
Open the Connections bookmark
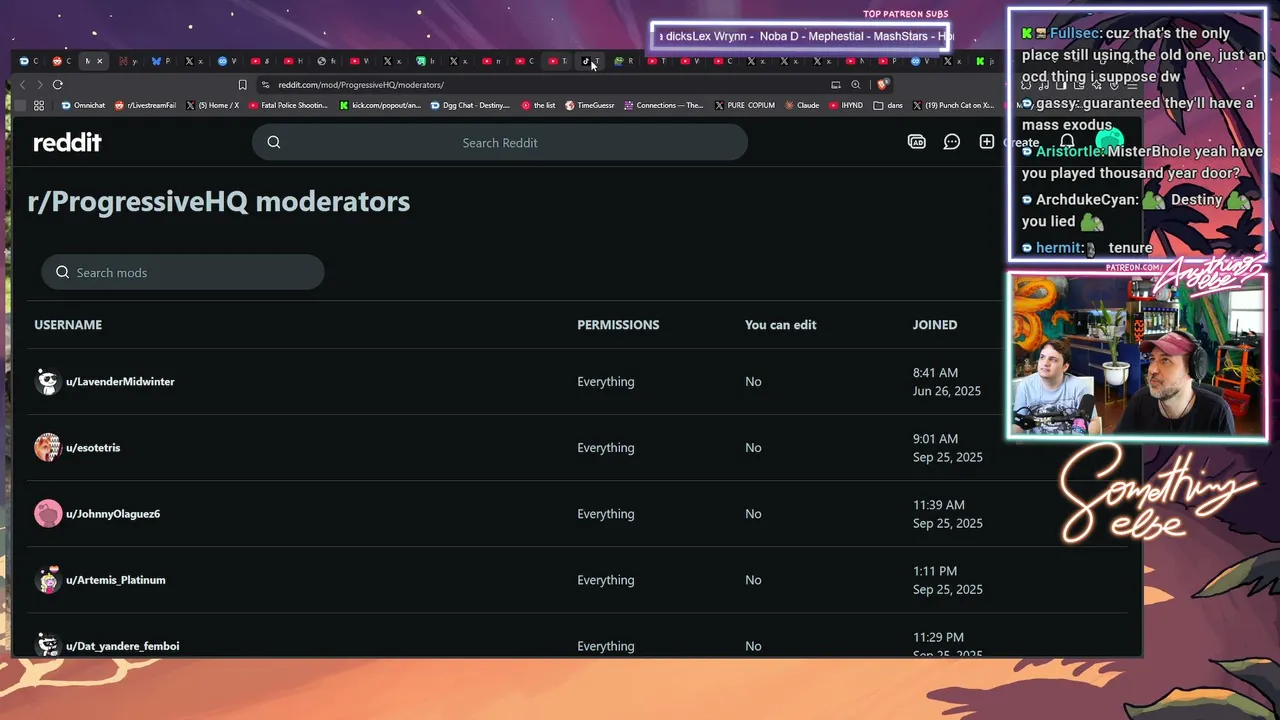[664, 105]
